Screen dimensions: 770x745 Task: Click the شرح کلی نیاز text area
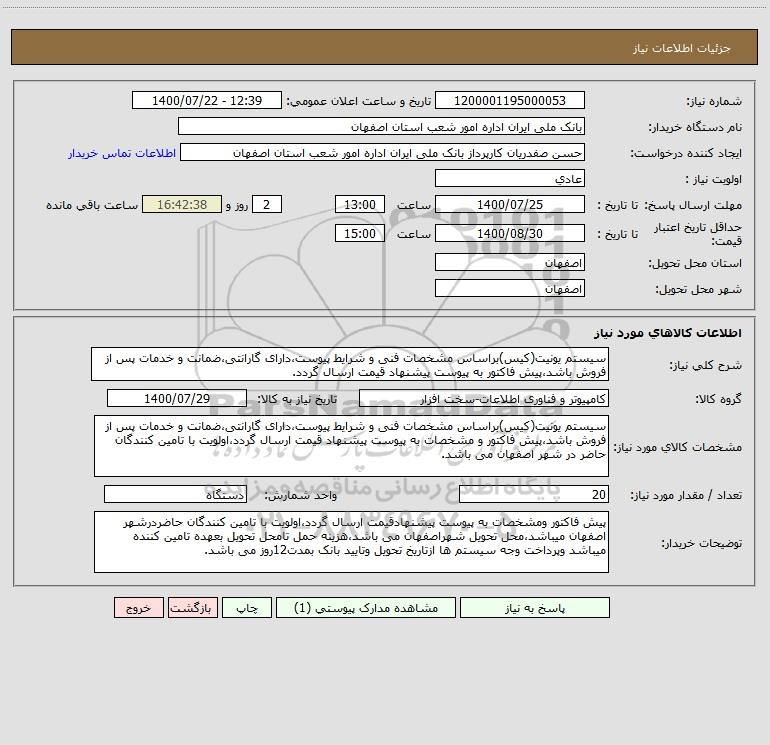click(x=350, y=364)
